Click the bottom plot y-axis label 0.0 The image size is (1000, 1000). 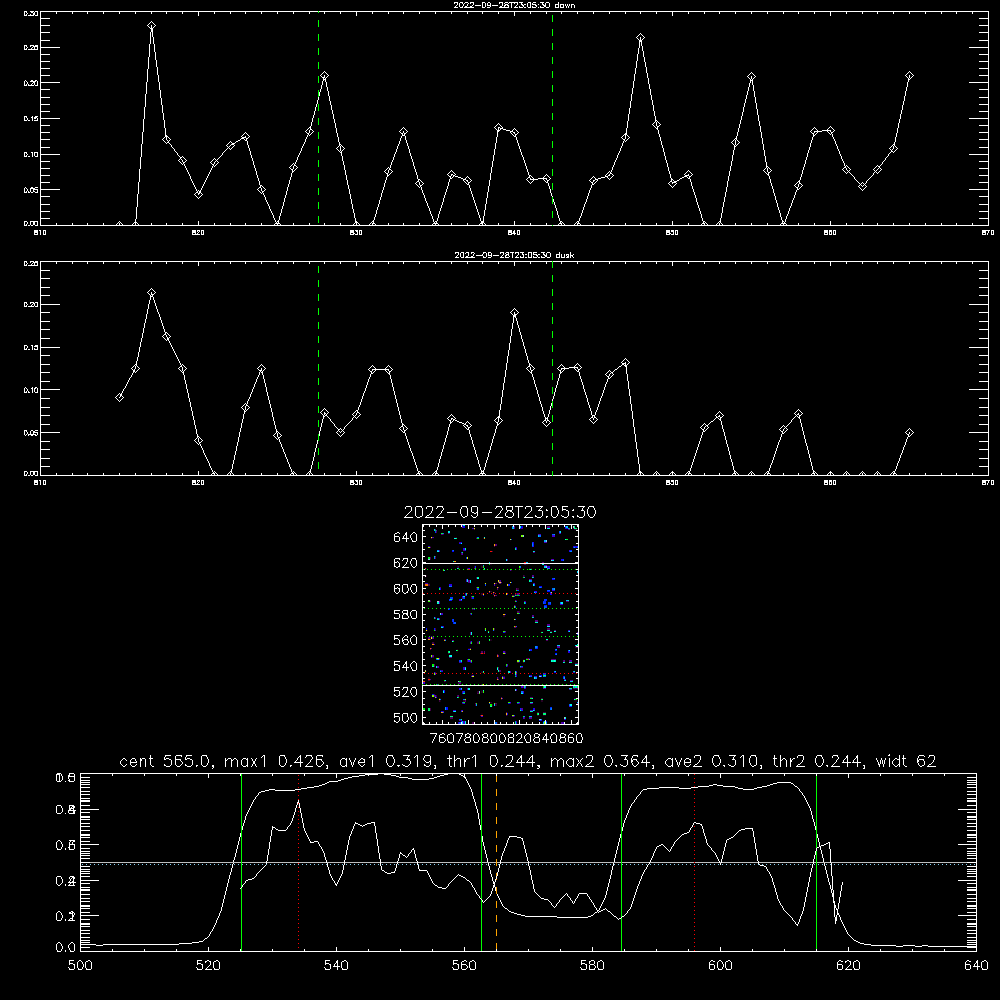pos(66,948)
